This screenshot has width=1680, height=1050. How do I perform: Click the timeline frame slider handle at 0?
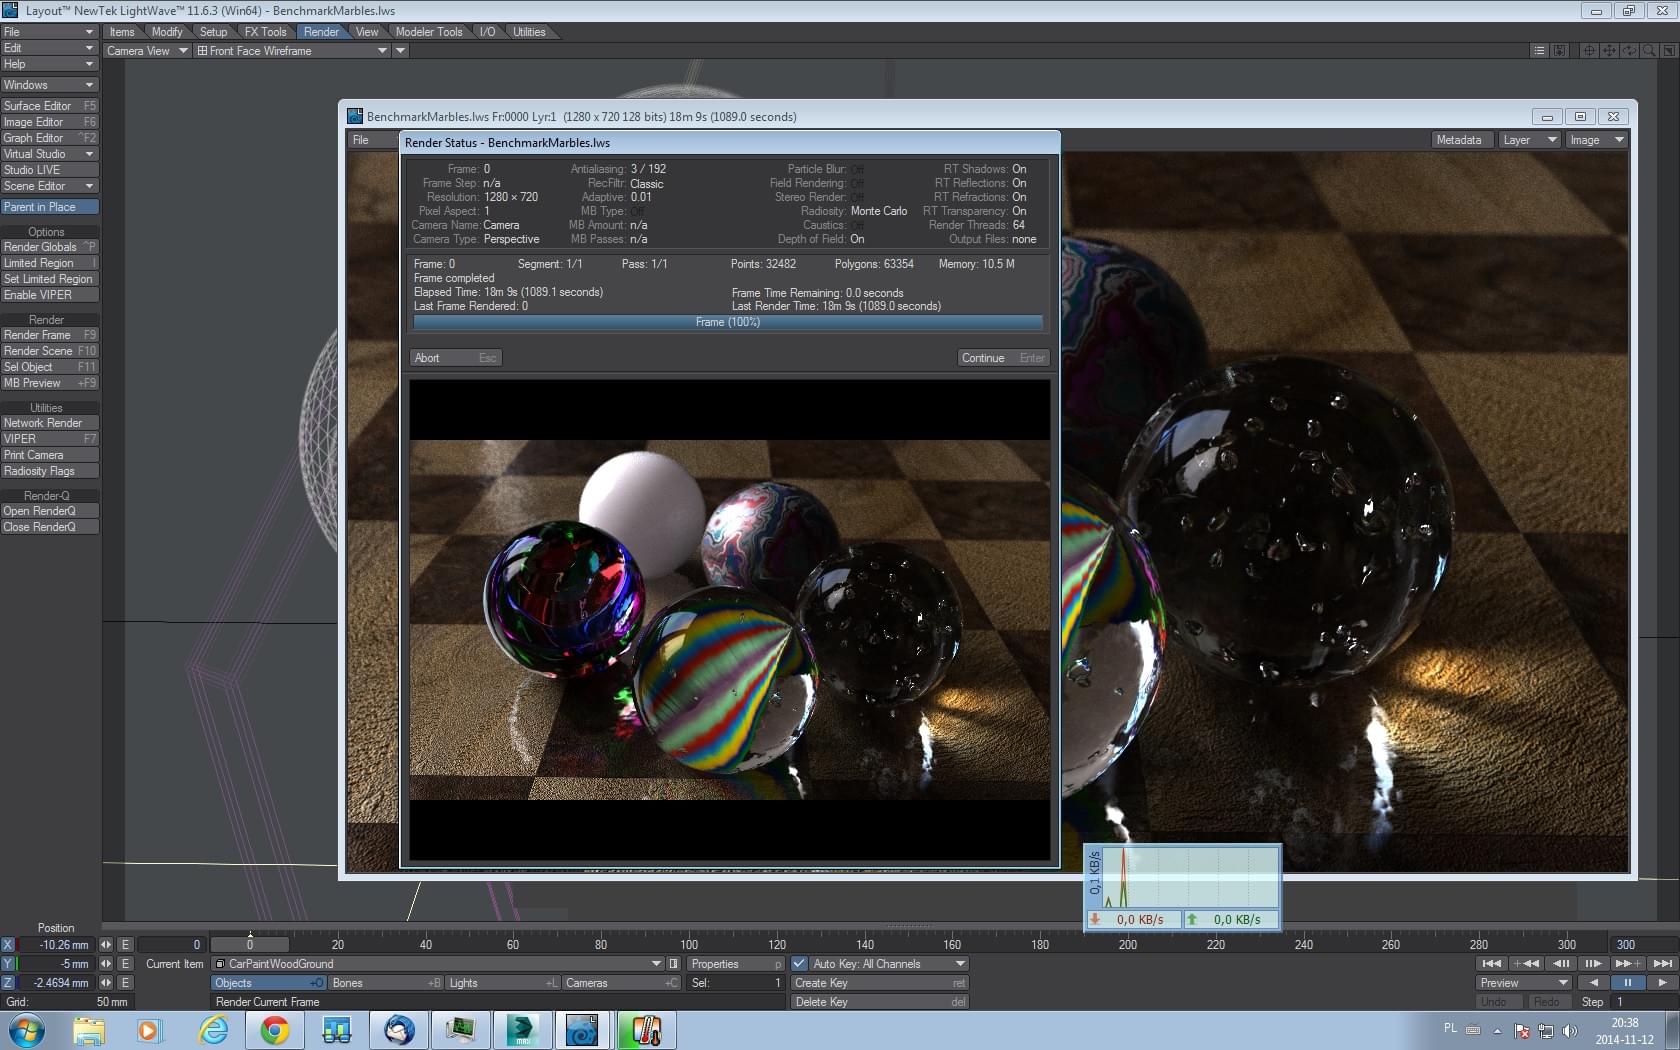pos(250,944)
